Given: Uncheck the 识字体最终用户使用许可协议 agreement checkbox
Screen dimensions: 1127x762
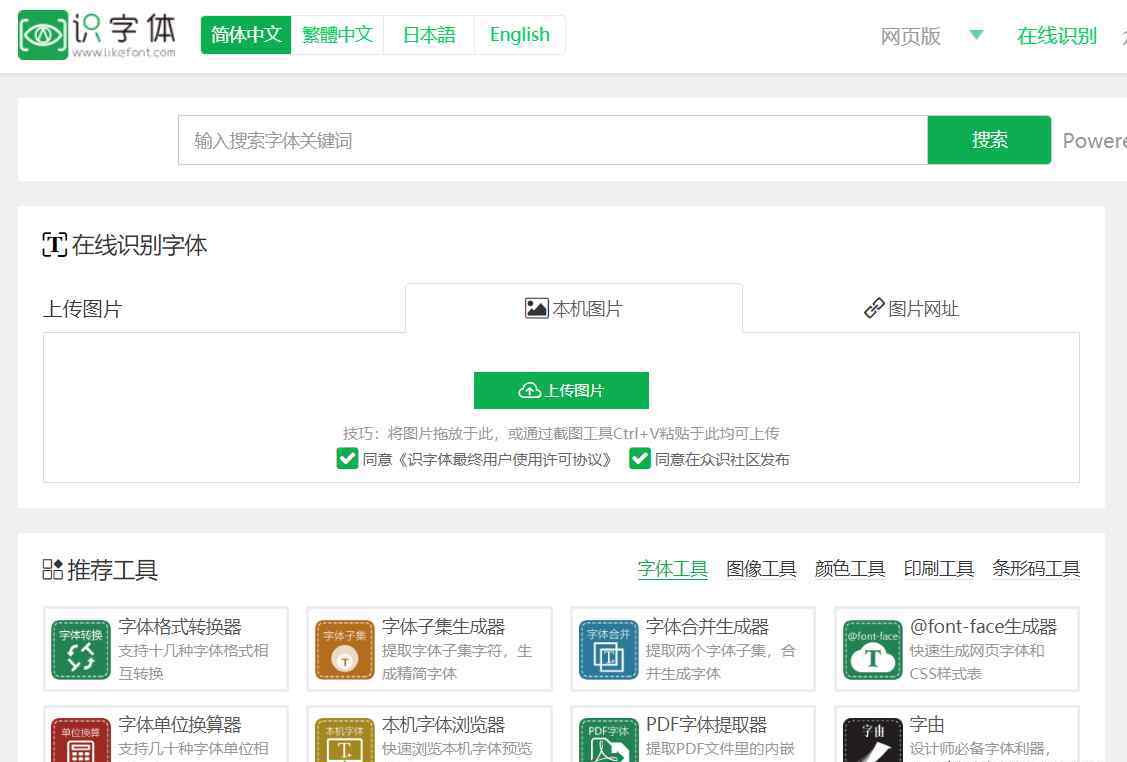Looking at the screenshot, I should [x=347, y=459].
